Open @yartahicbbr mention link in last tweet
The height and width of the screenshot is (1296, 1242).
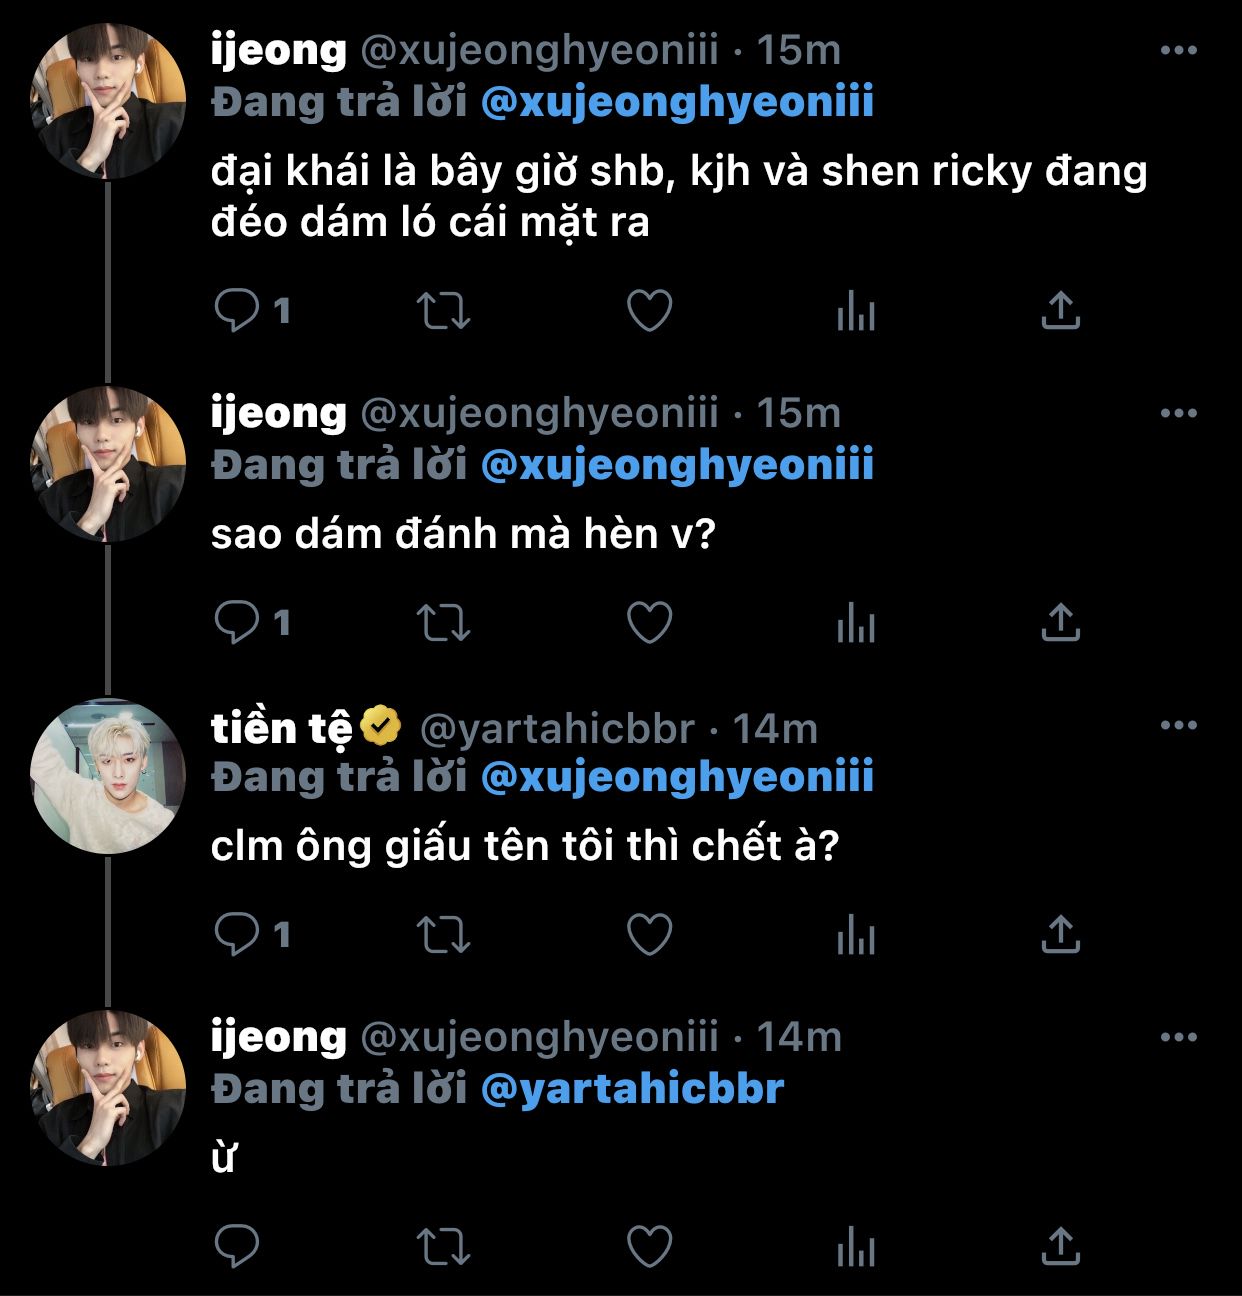pyautogui.click(x=632, y=1089)
